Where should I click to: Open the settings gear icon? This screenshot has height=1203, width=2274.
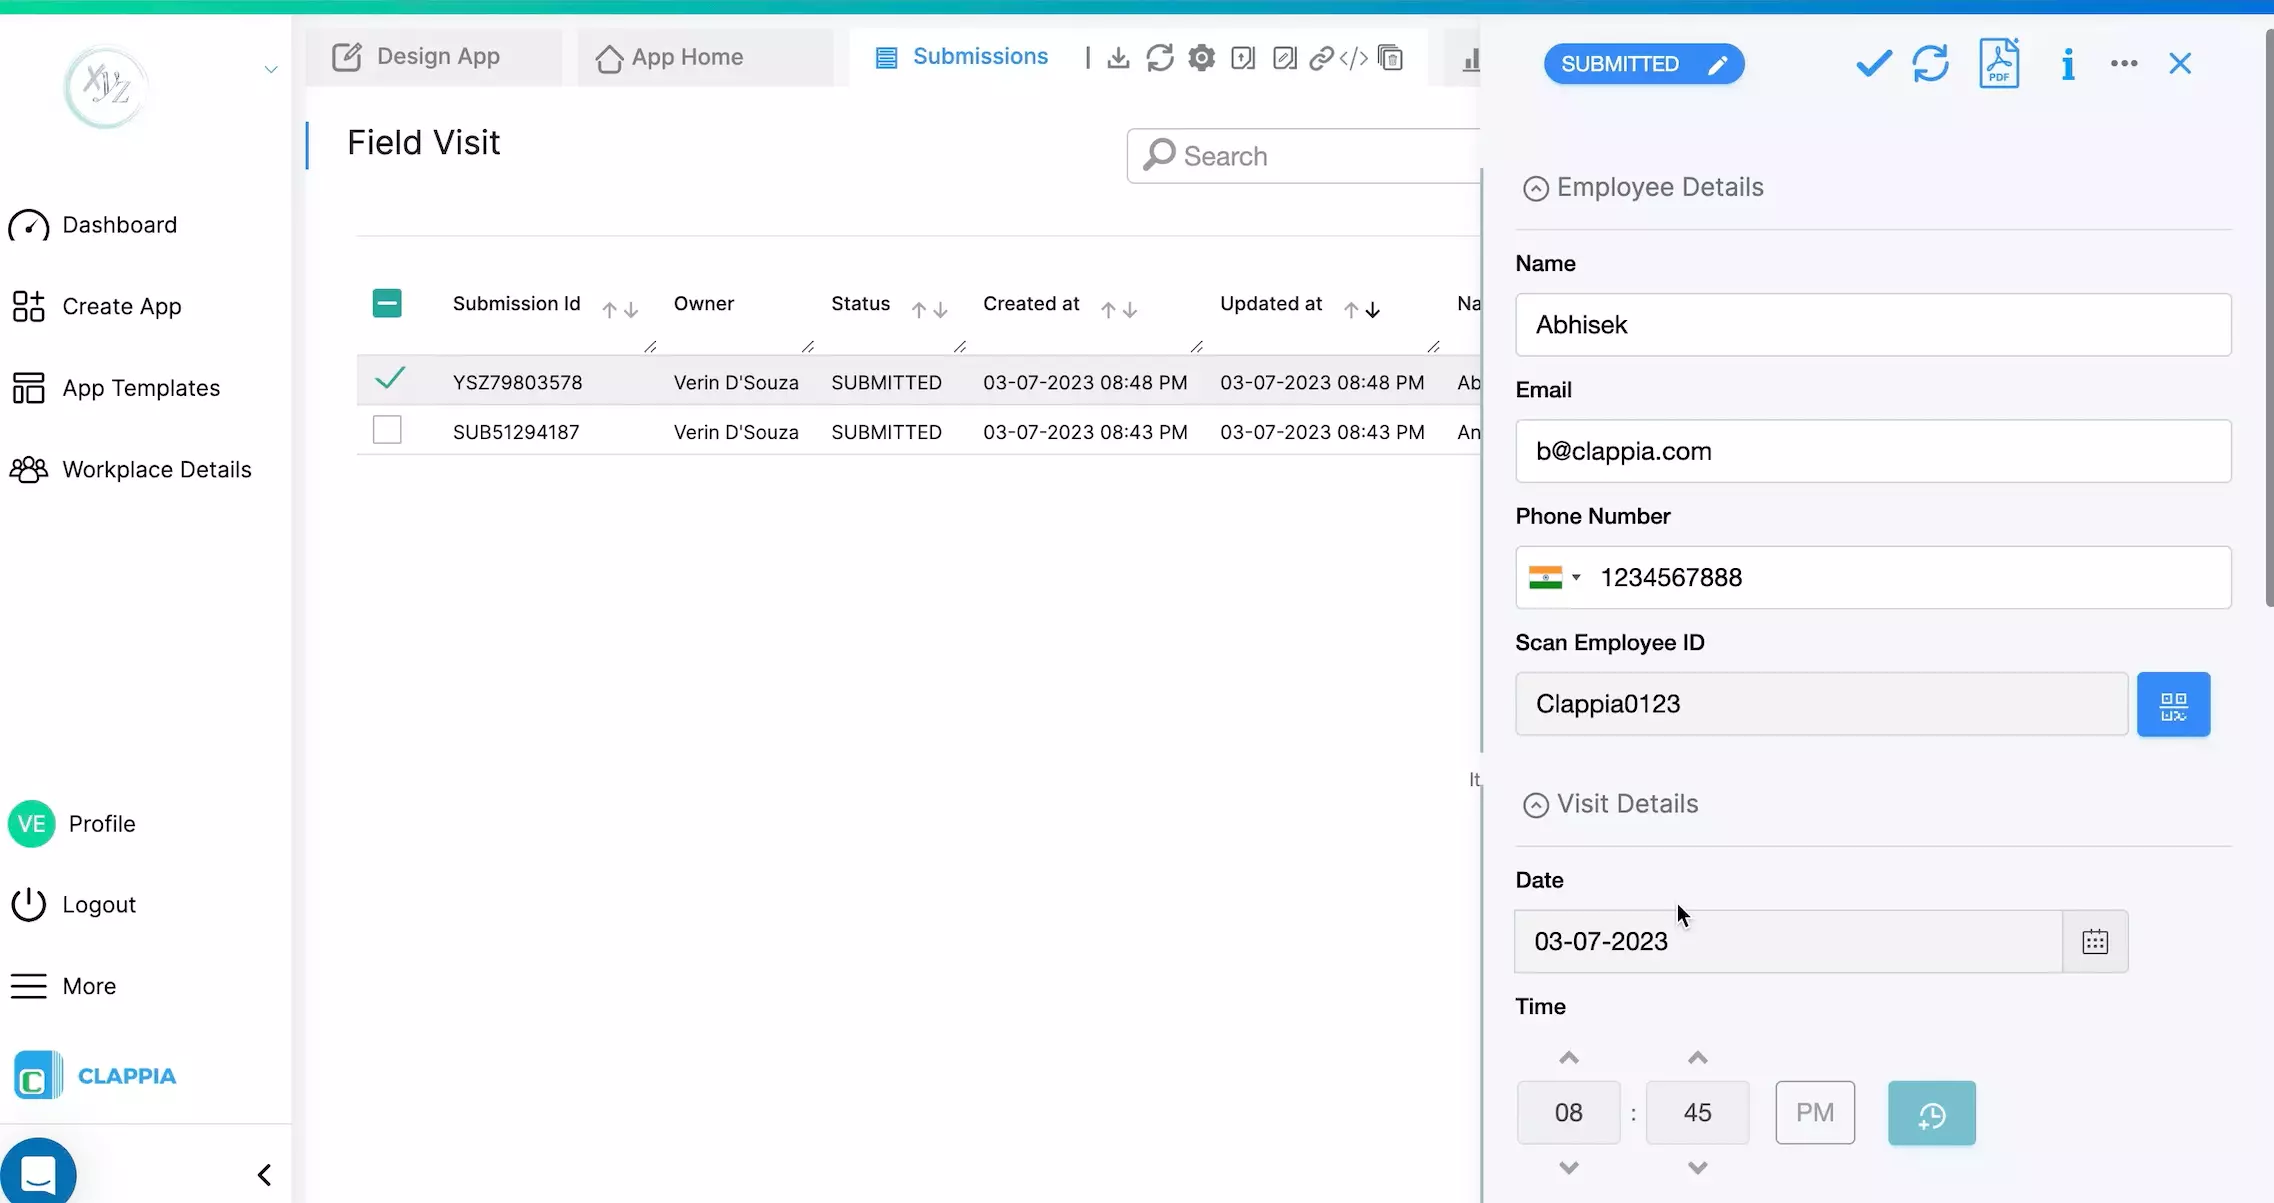(x=1201, y=58)
